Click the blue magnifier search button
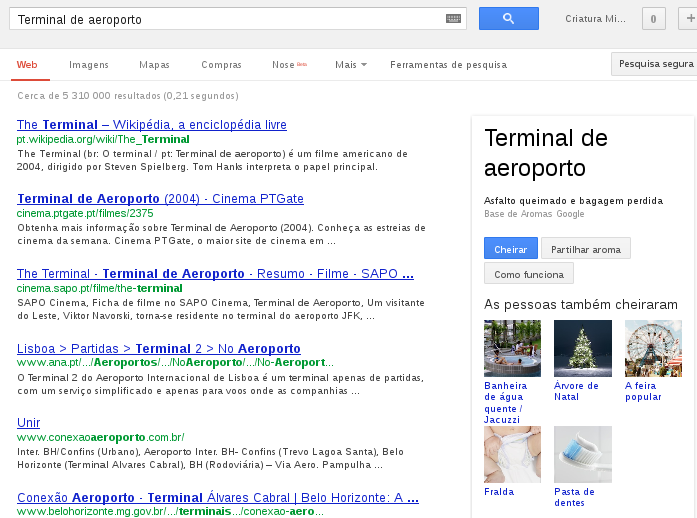This screenshot has height=518, width=697. [x=509, y=19]
